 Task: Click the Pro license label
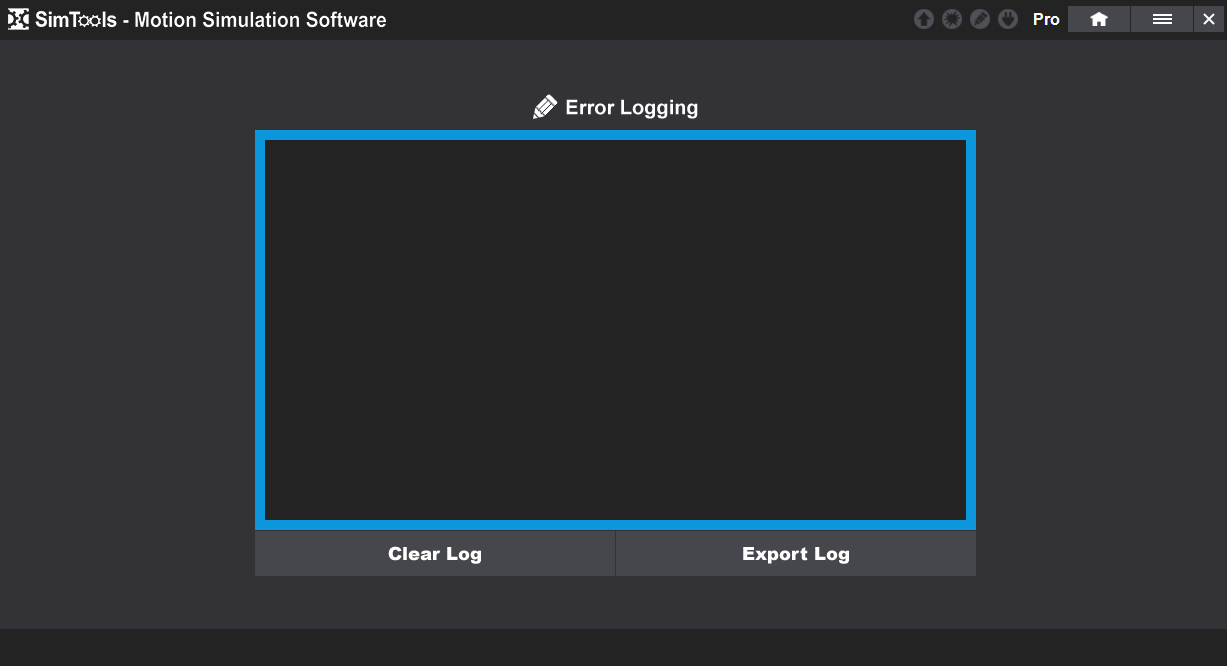point(1046,19)
